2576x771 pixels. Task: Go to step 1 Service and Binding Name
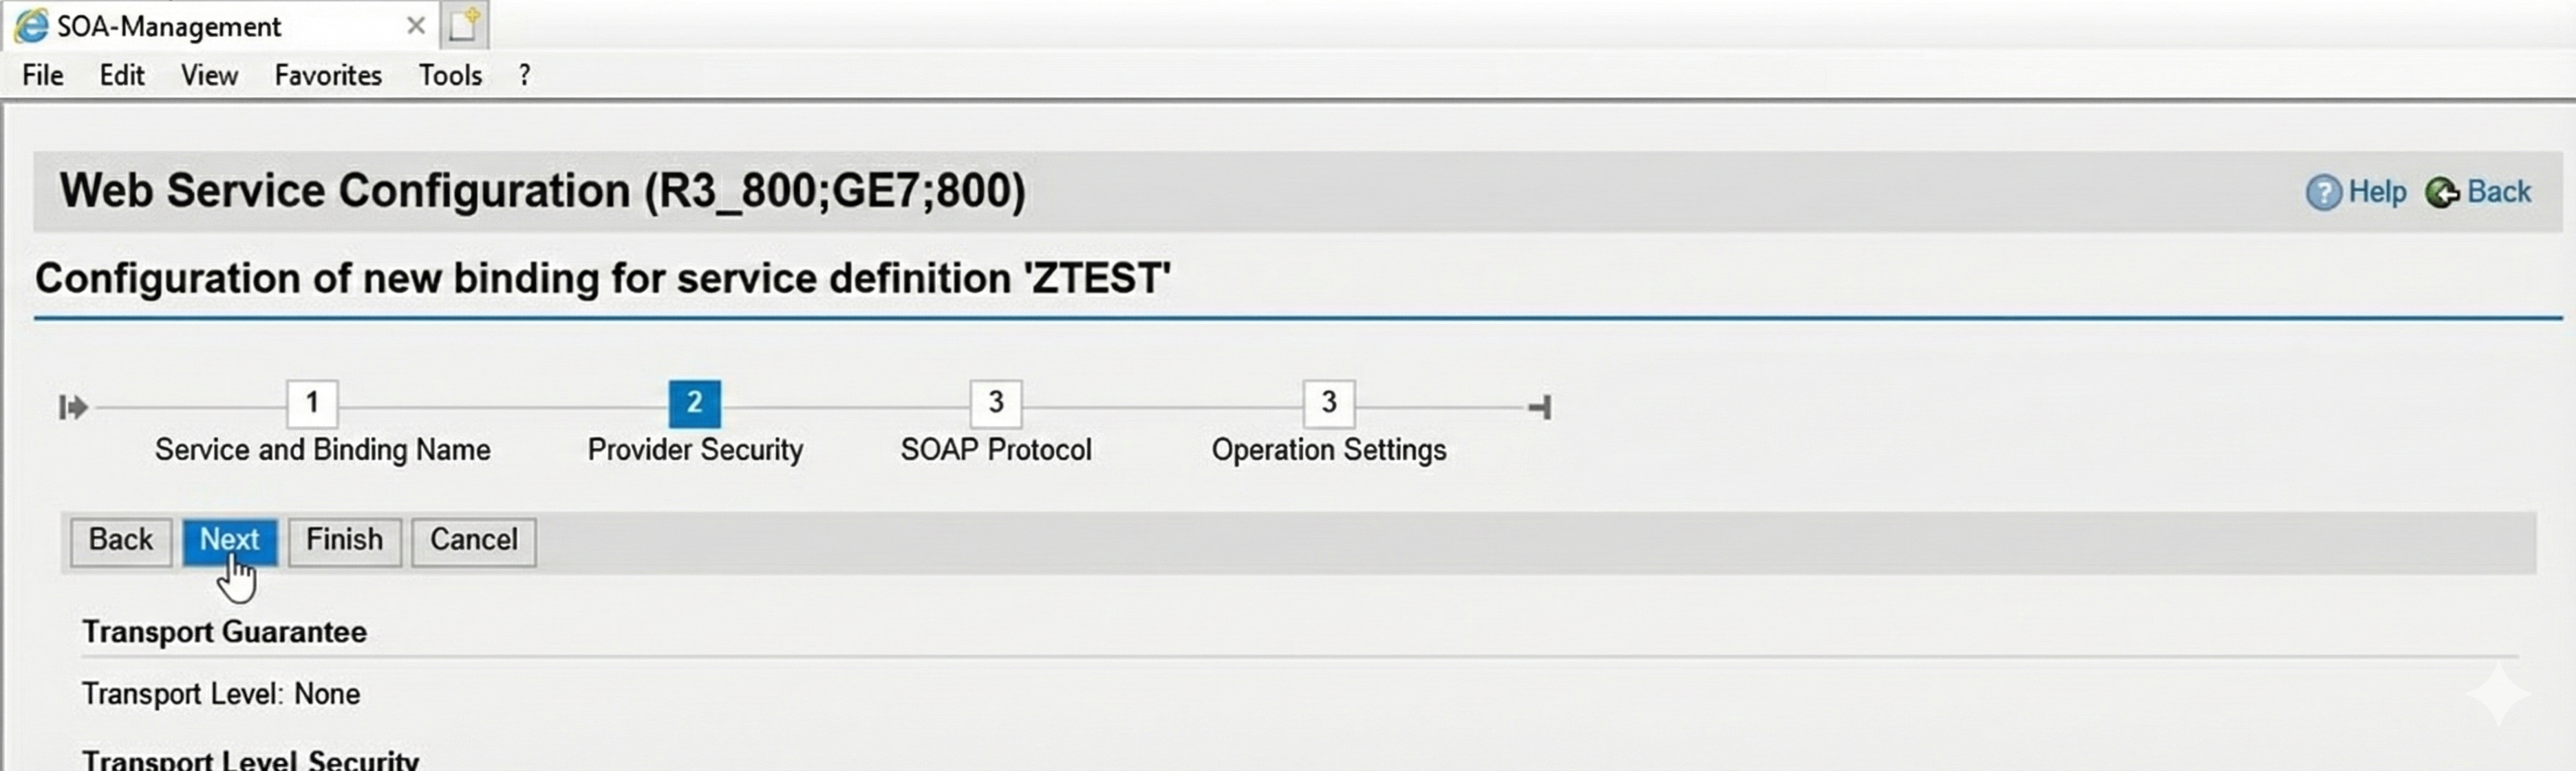[x=312, y=403]
